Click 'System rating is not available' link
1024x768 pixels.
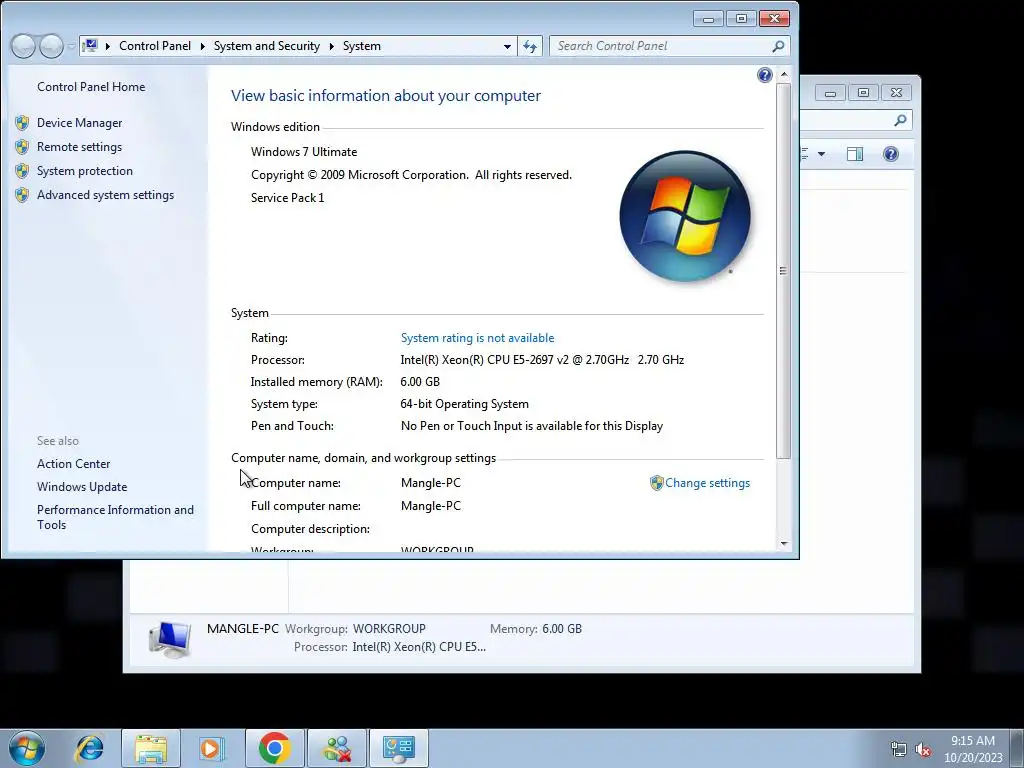click(x=477, y=338)
